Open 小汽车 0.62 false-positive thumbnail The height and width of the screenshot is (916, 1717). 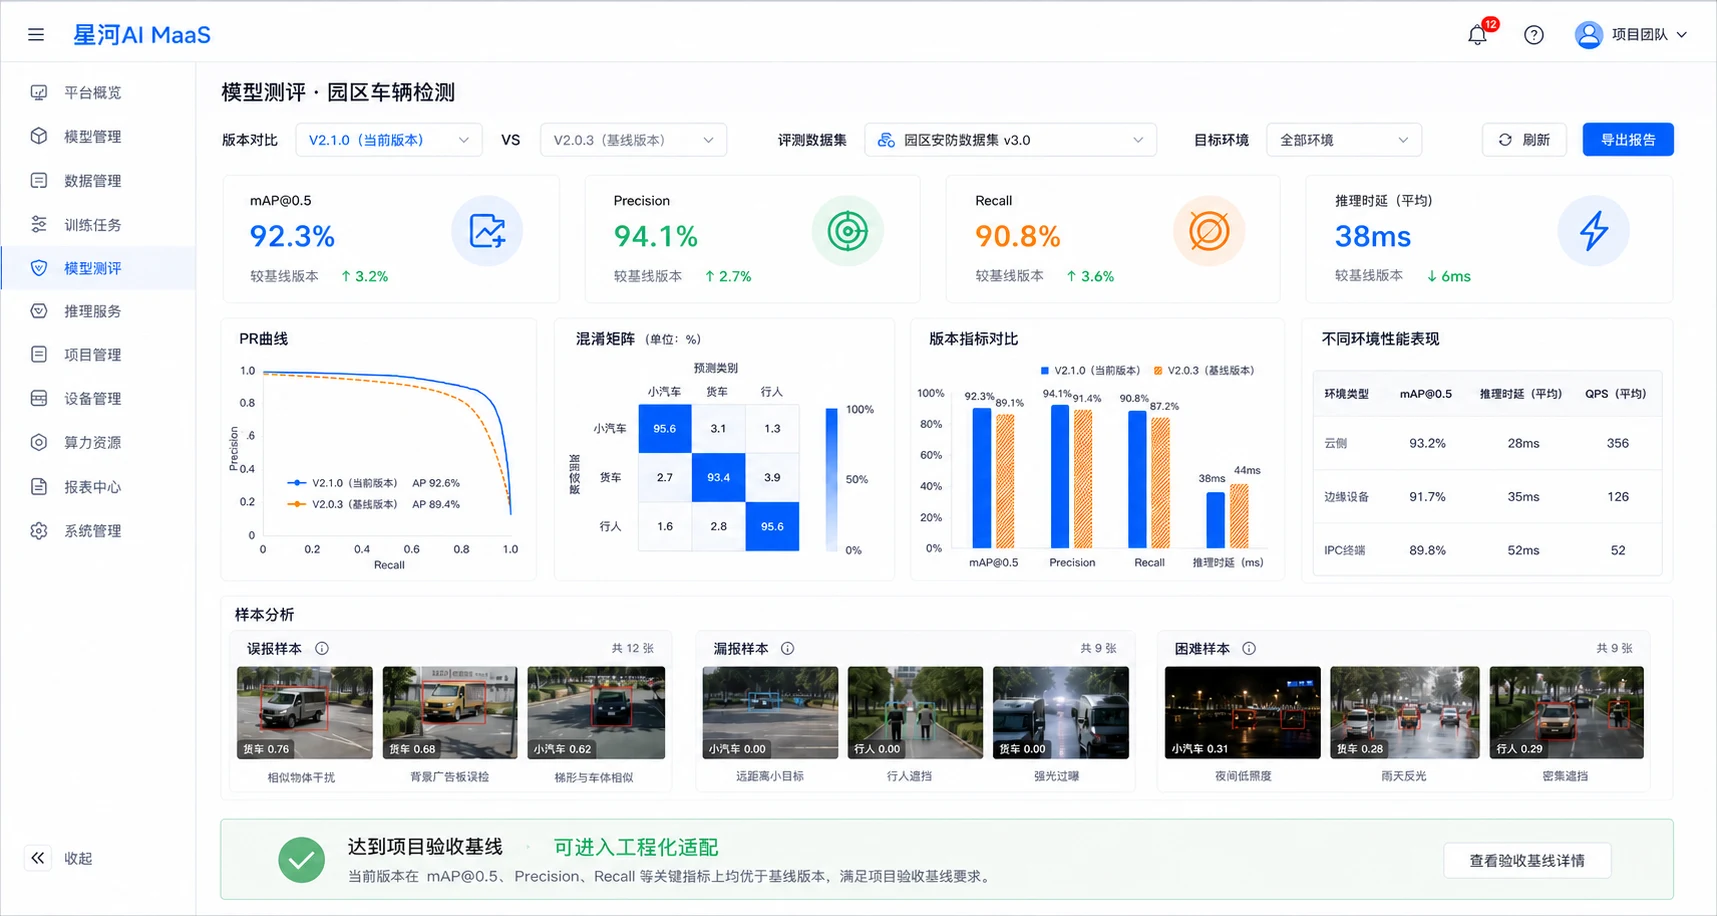[x=596, y=713]
